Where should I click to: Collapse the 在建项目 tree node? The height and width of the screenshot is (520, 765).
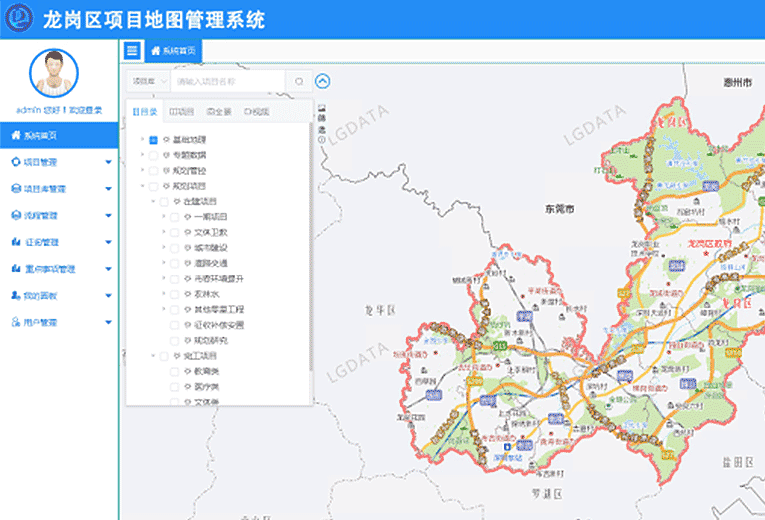point(152,201)
